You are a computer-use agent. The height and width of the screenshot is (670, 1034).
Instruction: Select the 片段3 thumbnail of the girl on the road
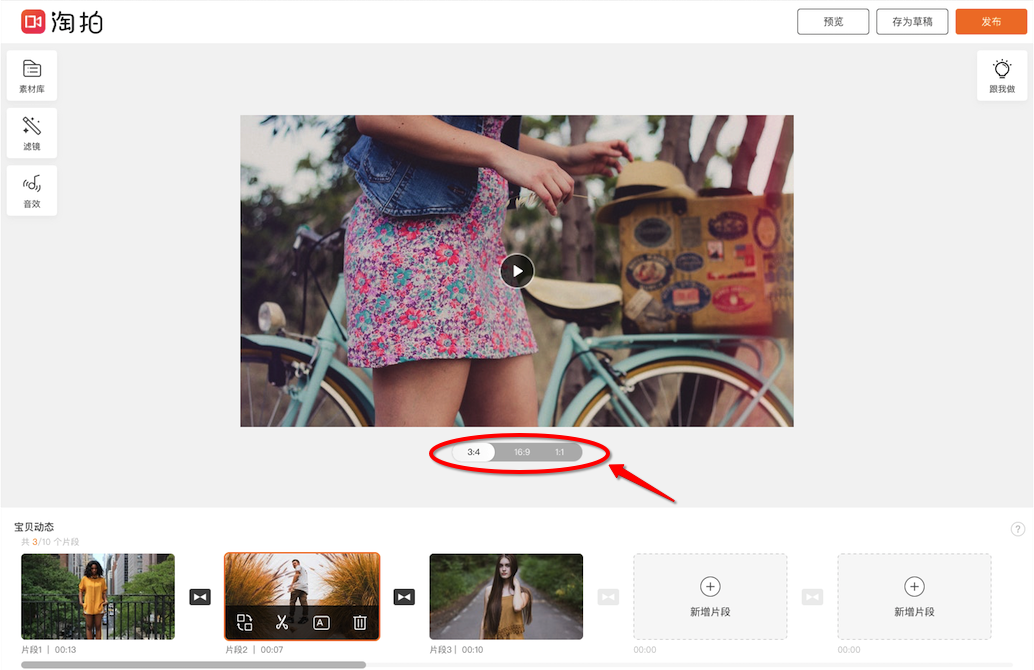click(x=506, y=596)
